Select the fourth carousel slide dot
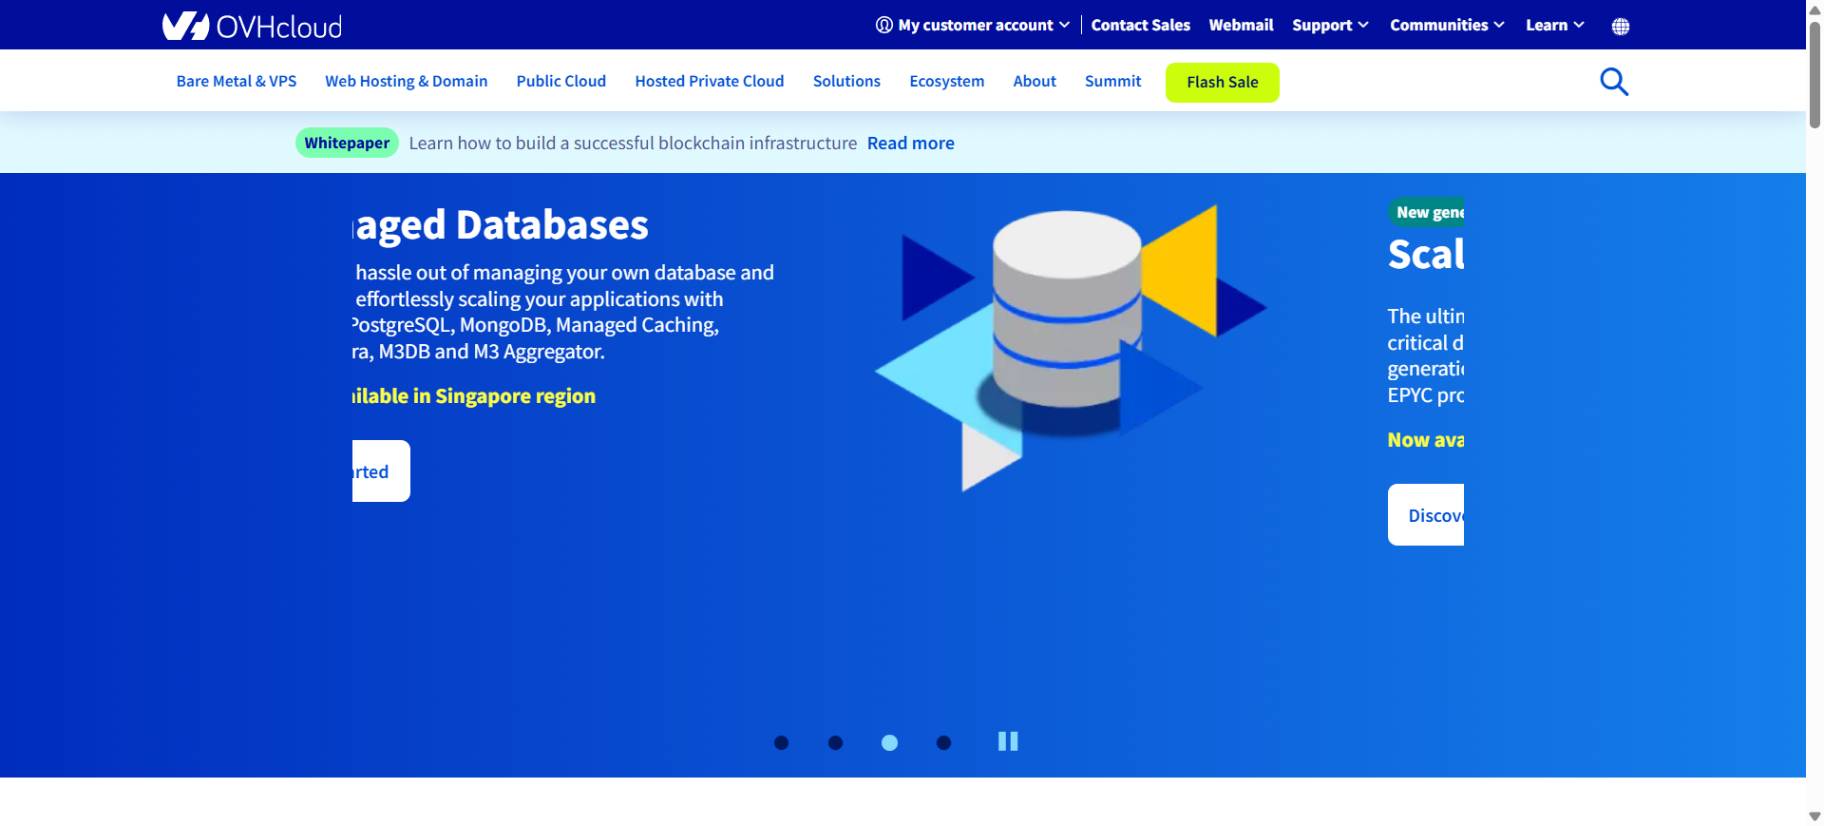The height and width of the screenshot is (826, 1824). (x=944, y=743)
